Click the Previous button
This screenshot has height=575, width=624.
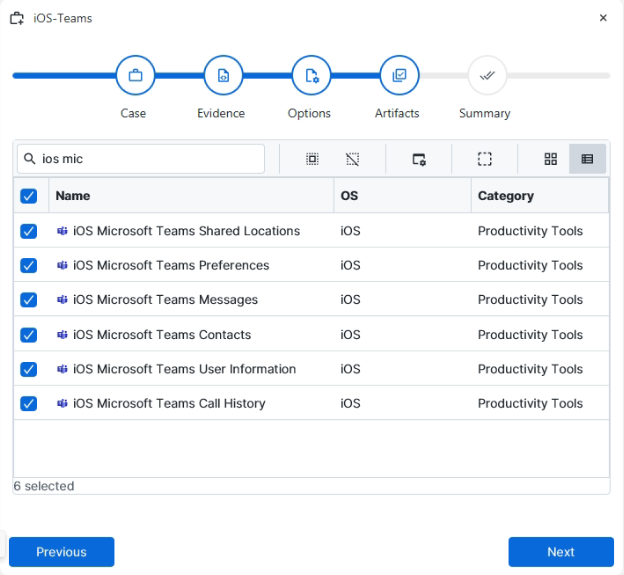click(62, 552)
